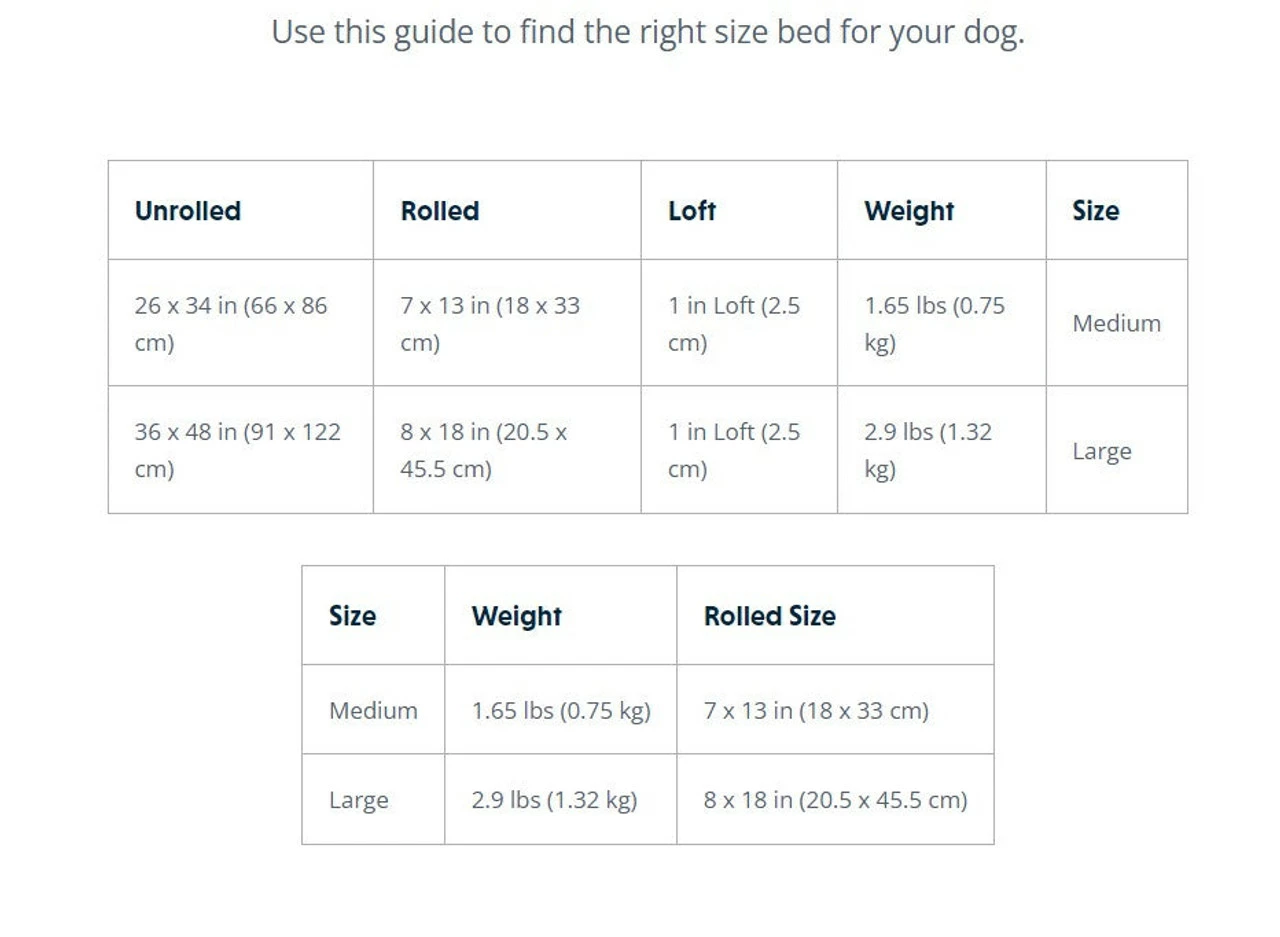Click the Rolled column header

(x=440, y=211)
